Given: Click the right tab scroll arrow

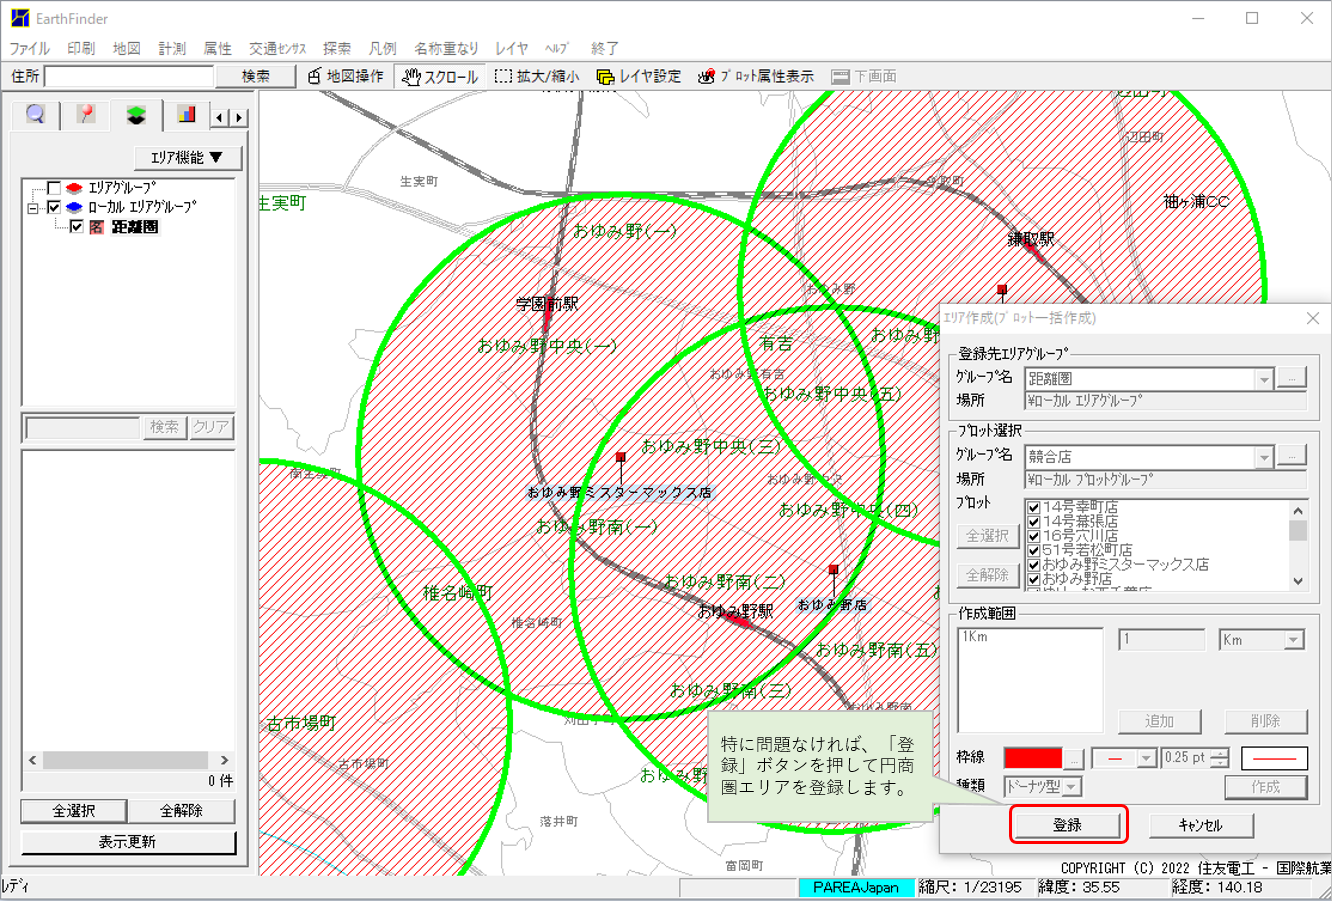Looking at the screenshot, I should coord(238,118).
